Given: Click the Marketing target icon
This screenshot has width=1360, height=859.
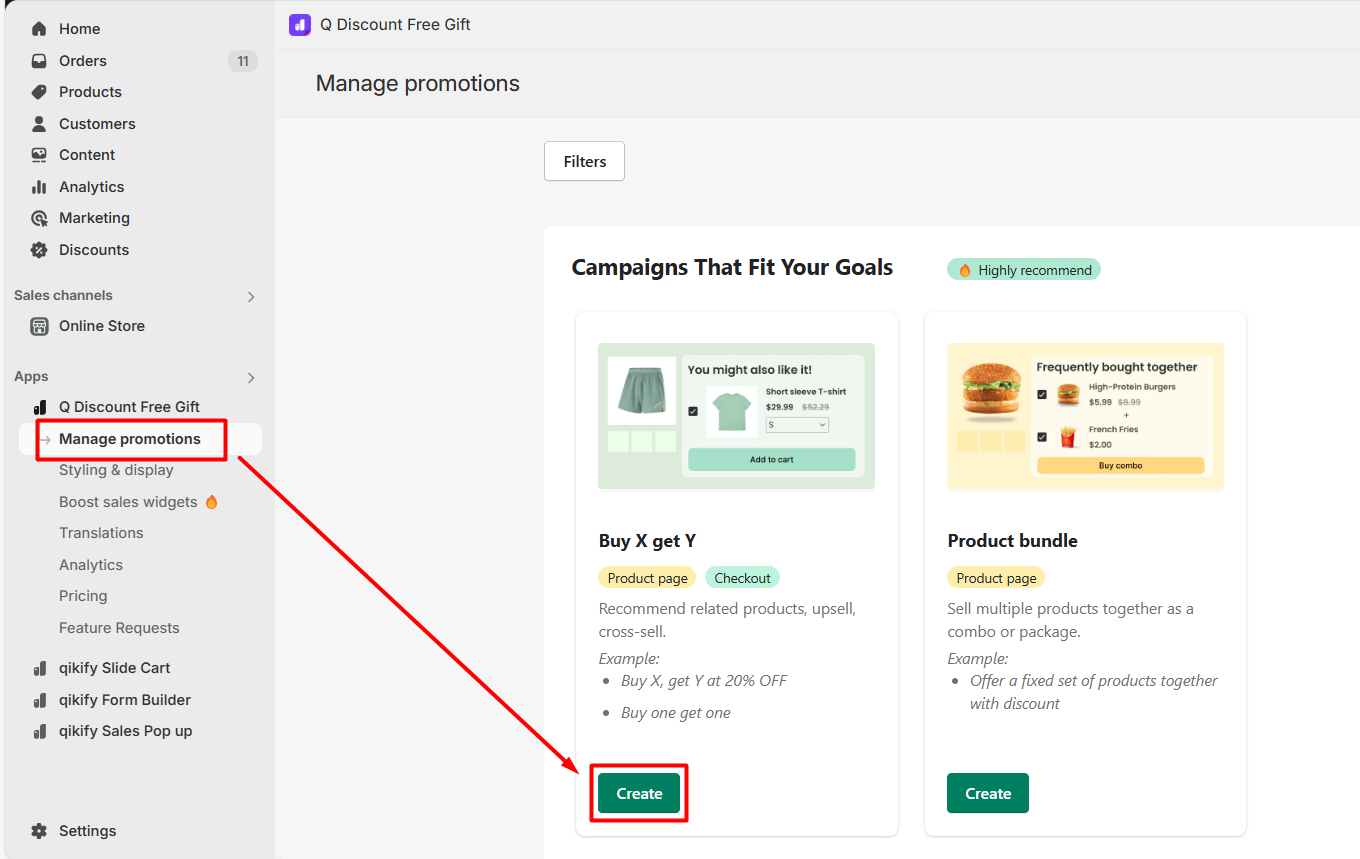Looking at the screenshot, I should (39, 218).
